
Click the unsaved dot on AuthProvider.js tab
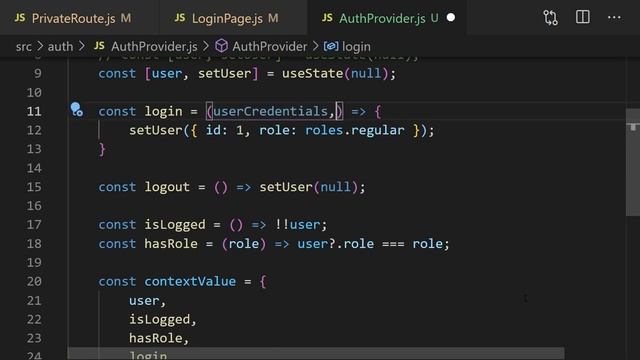point(451,18)
